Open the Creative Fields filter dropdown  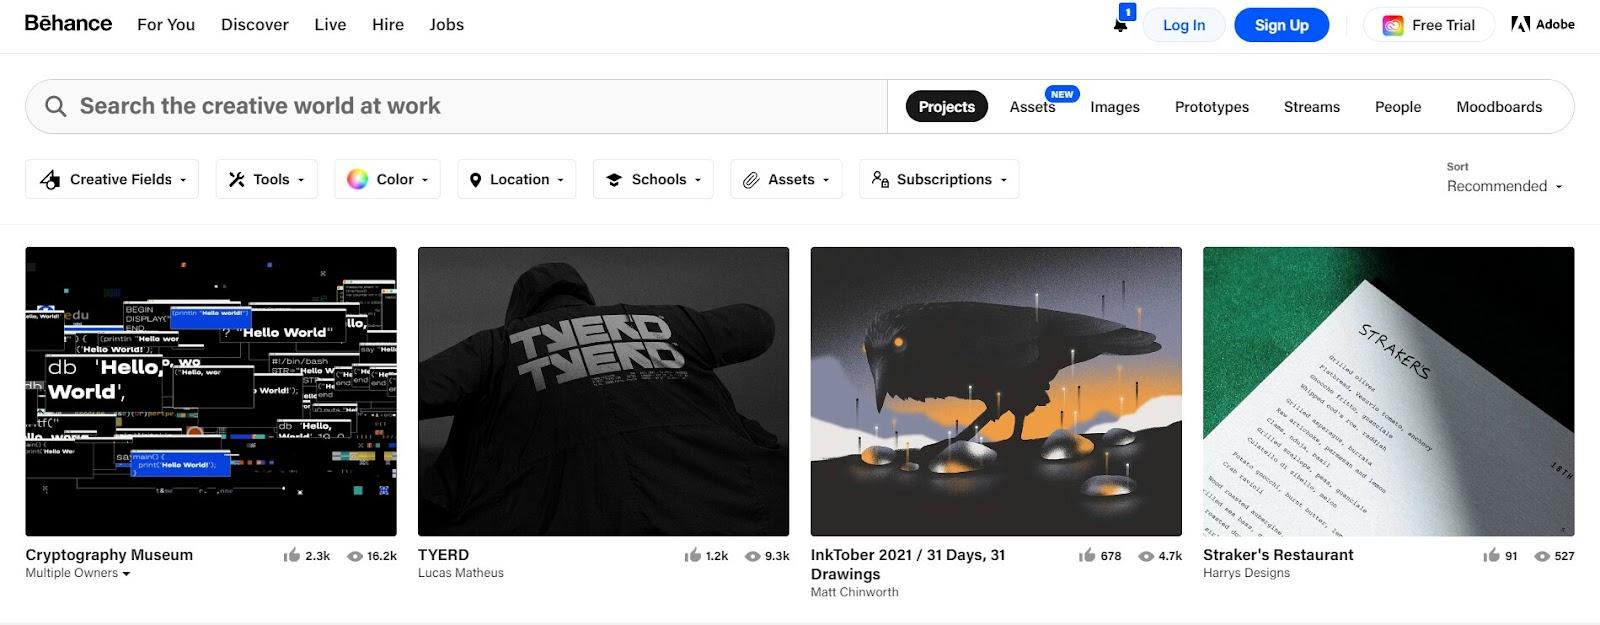[x=112, y=179]
